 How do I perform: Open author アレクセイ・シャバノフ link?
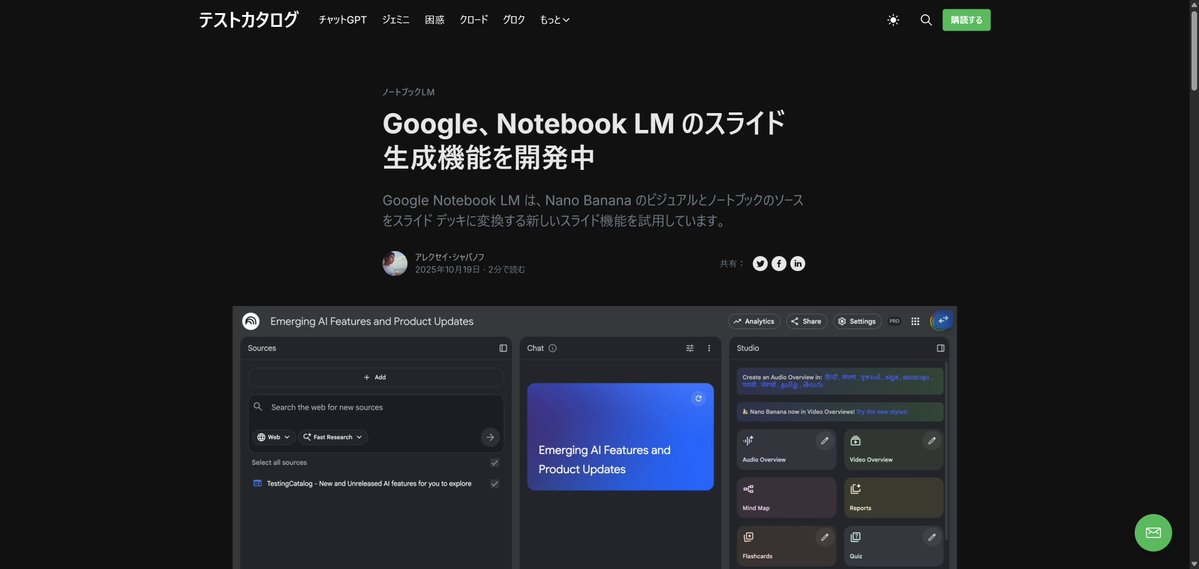coord(450,257)
